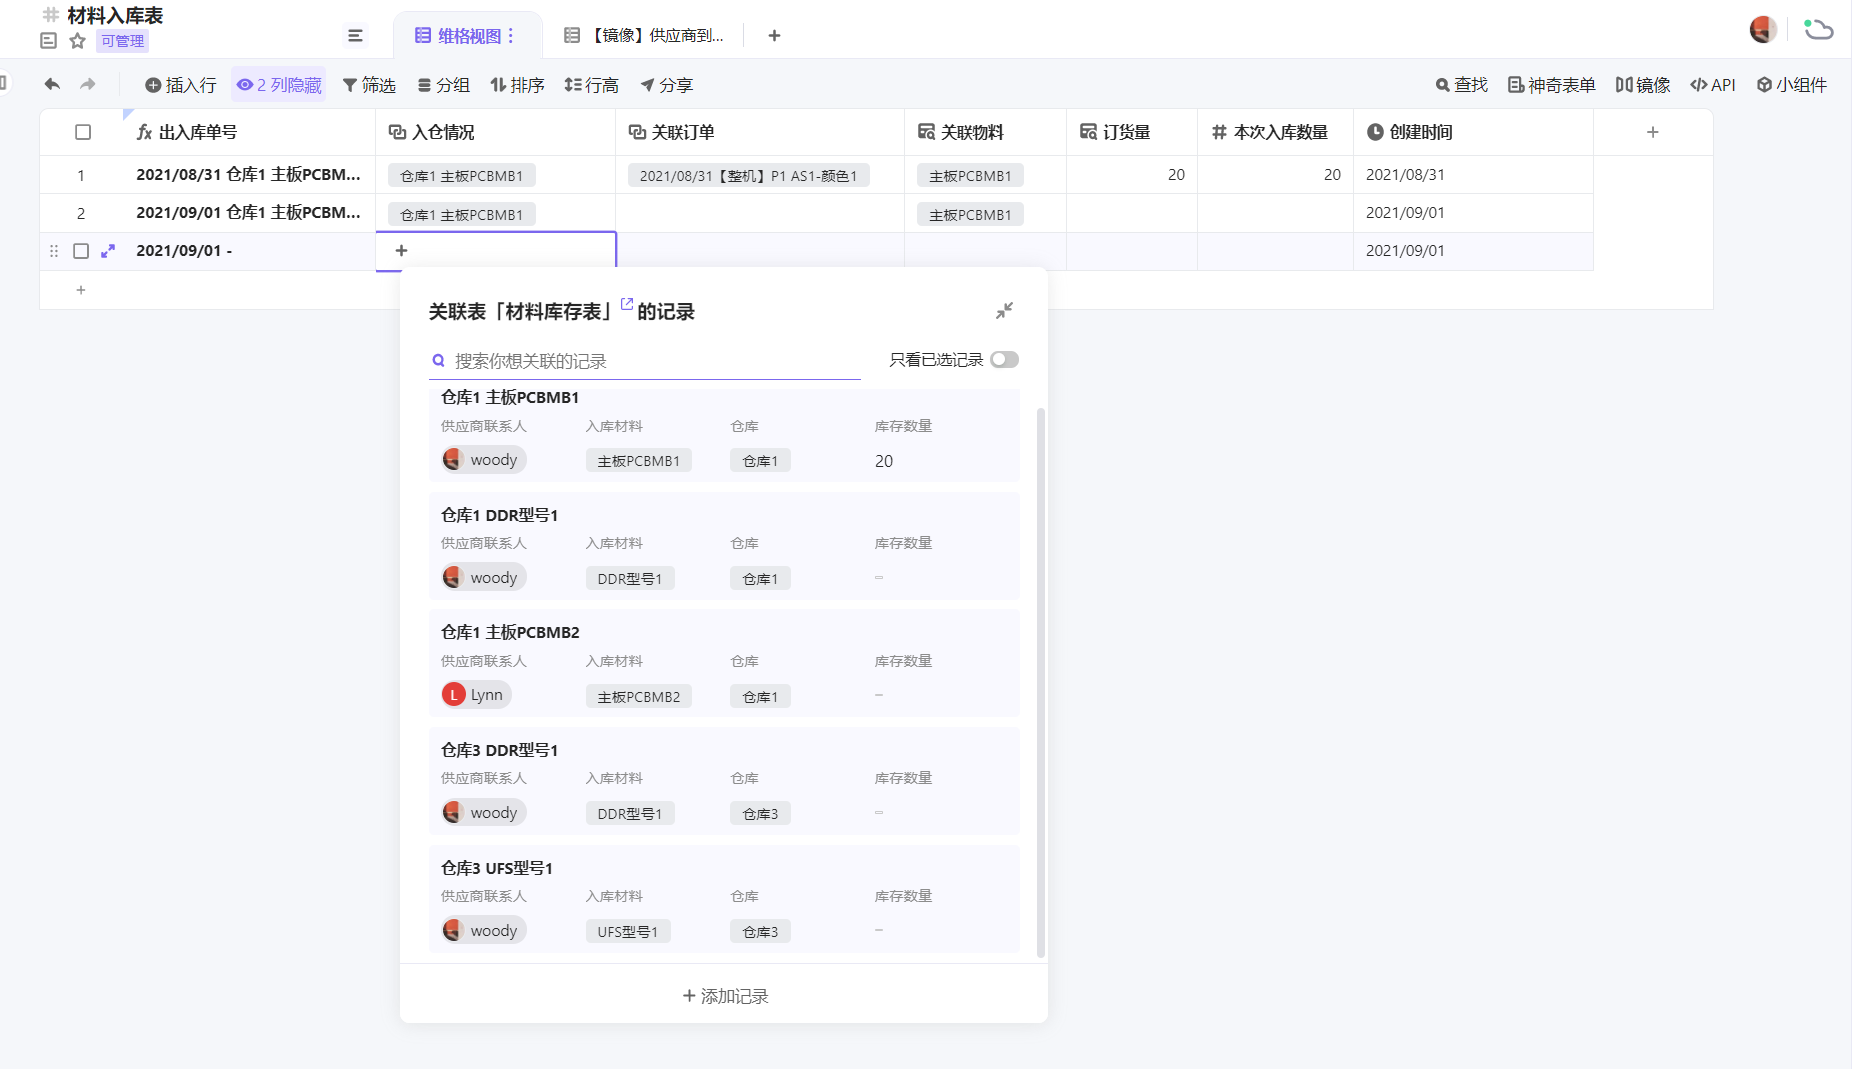Viewport: 1852px width, 1069px height.
Task: Select the 仓库1 DDR型号1 record
Action: point(724,547)
